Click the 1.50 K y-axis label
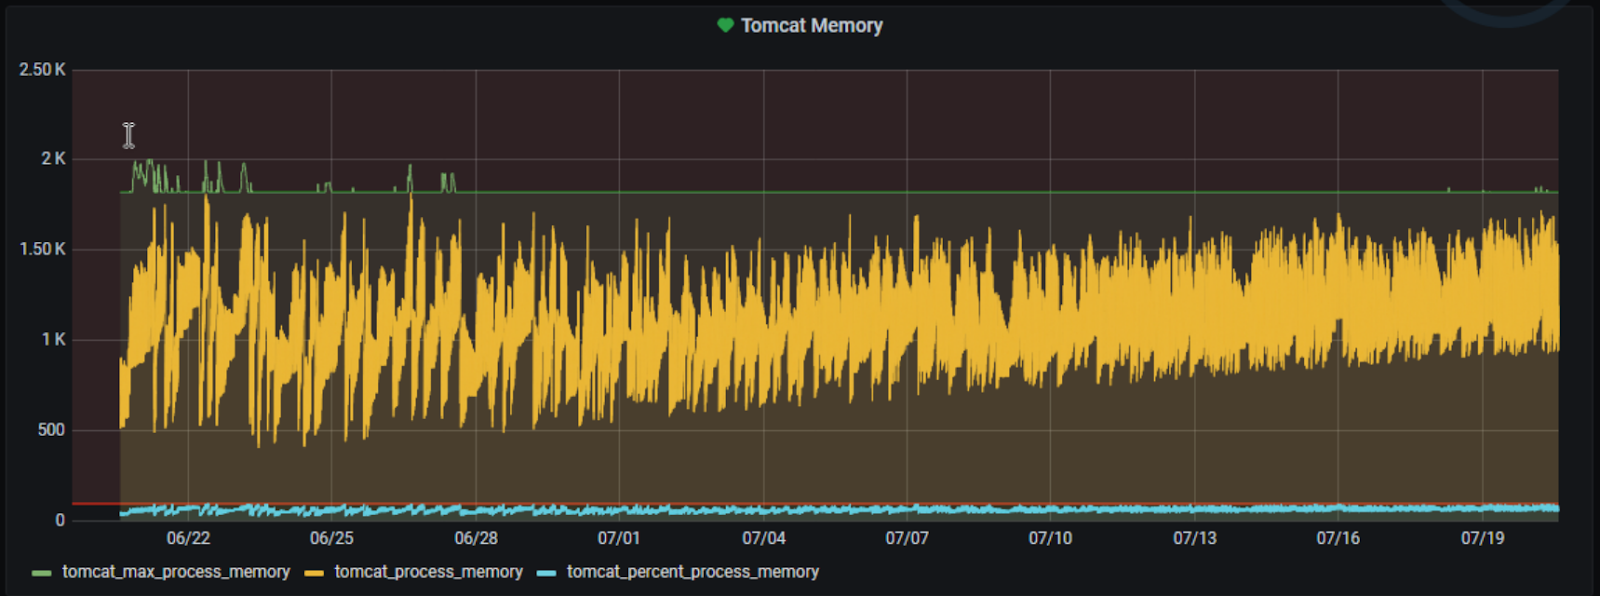The width and height of the screenshot is (1600, 596). (43, 249)
